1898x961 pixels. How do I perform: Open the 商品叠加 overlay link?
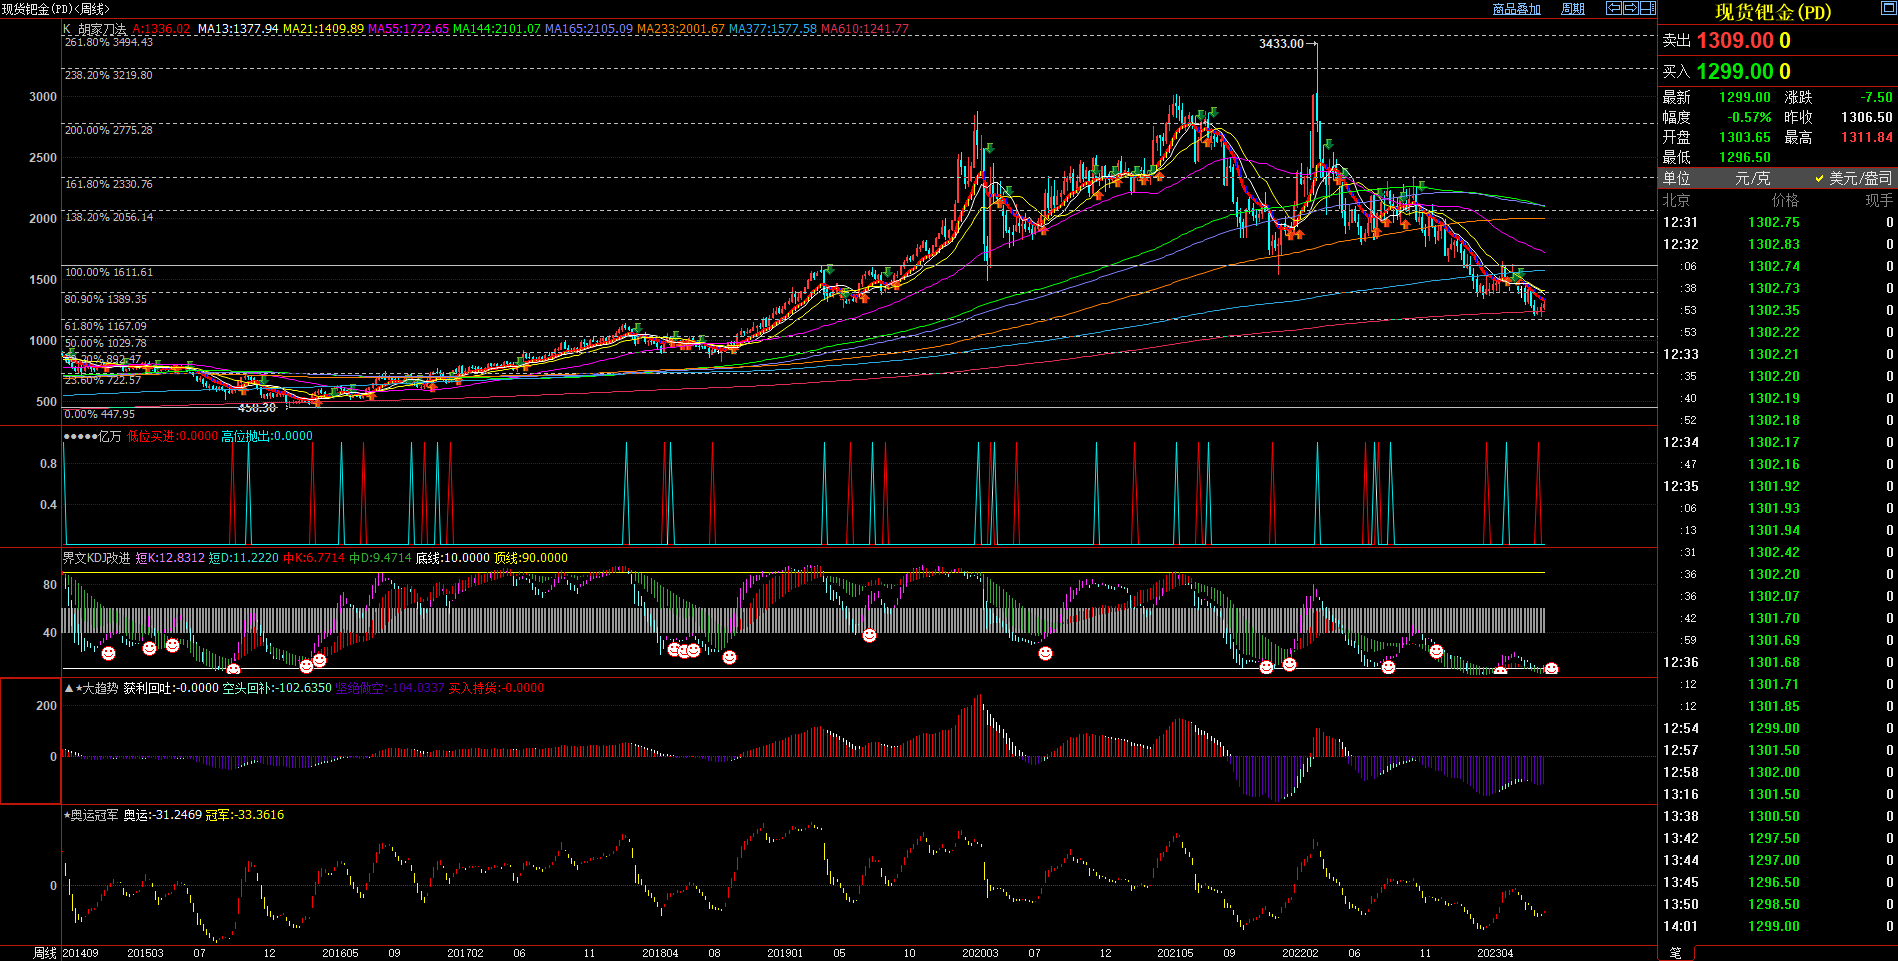[x=1516, y=9]
